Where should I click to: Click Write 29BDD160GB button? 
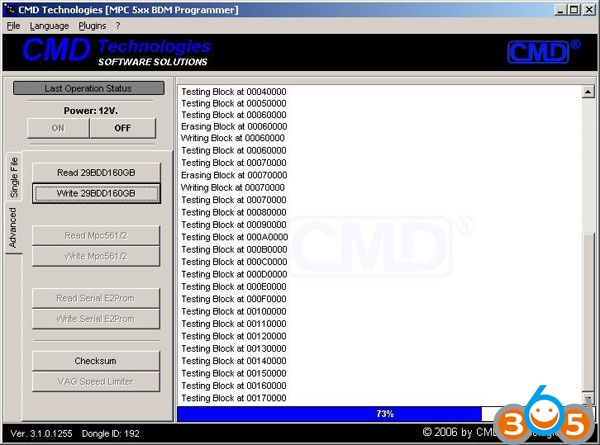coord(96,193)
